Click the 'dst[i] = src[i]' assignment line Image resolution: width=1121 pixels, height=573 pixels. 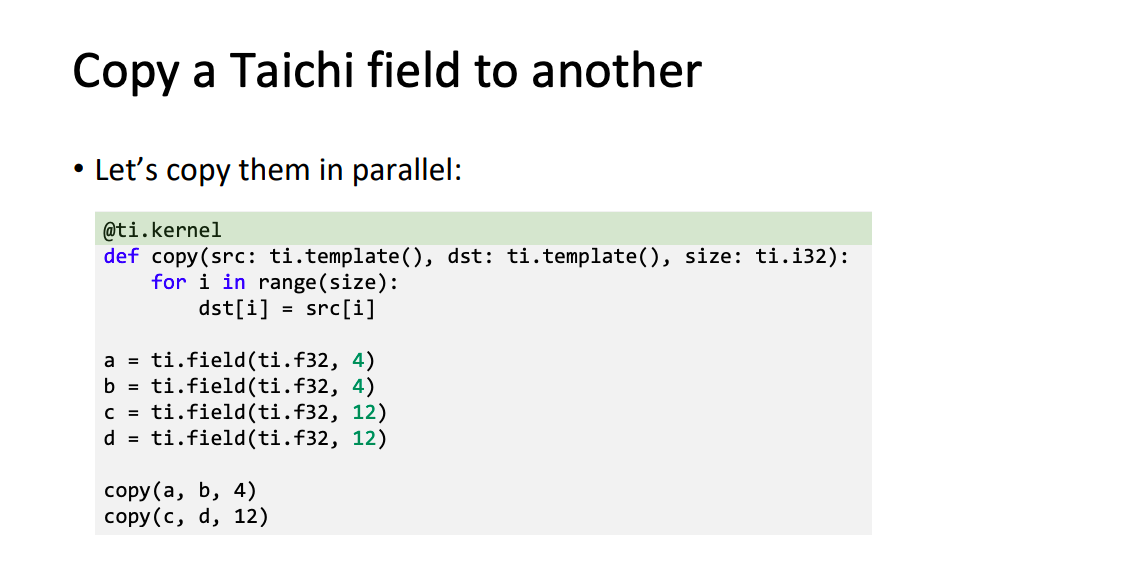(x=287, y=308)
